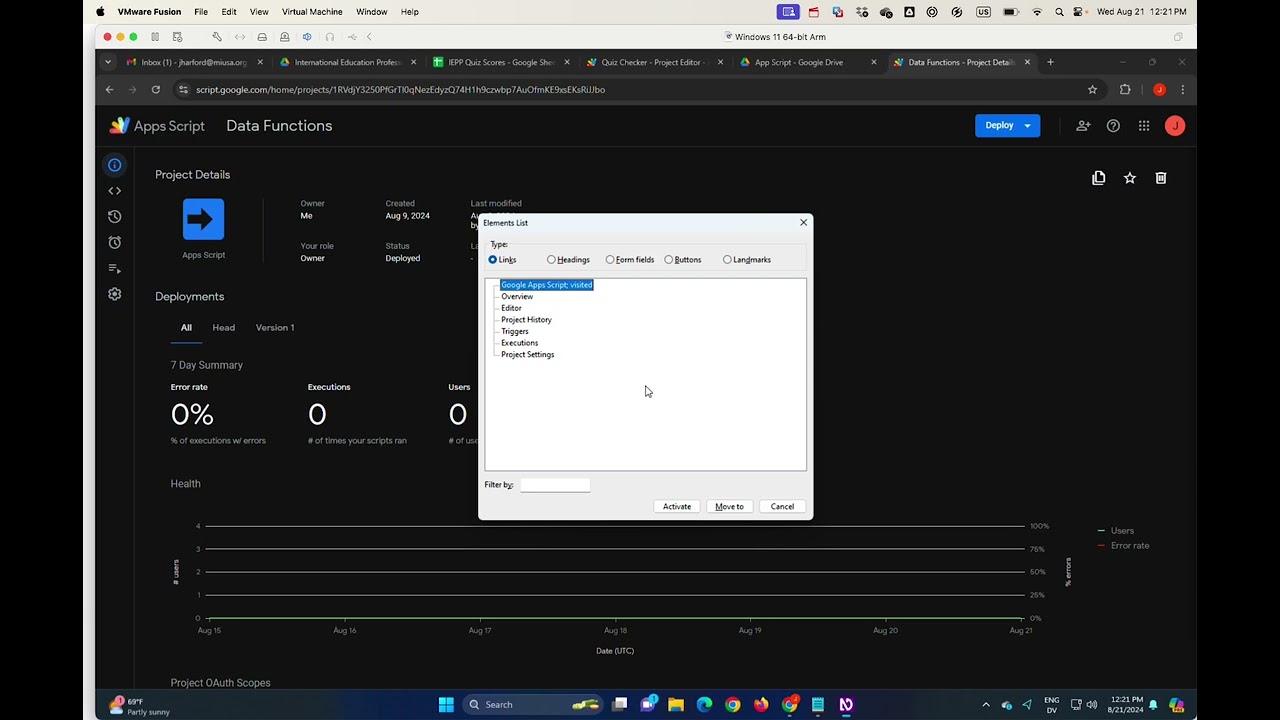Click the Remove project trash icon
Viewport: 1280px width, 720px height.
1160,178
